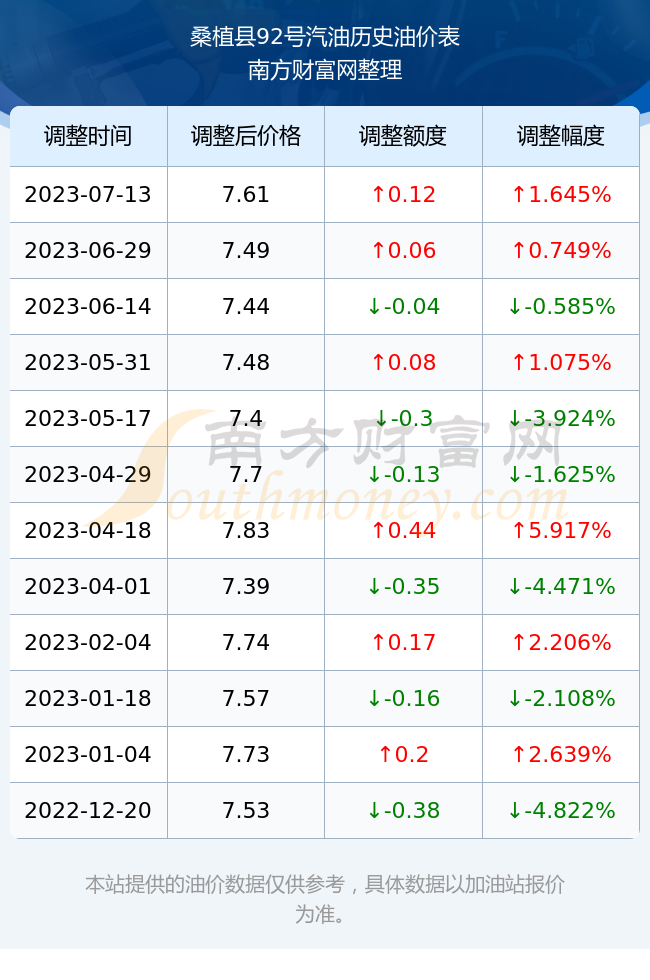
Task: Click the ↓-3.924% percentage cell
Action: (561, 418)
